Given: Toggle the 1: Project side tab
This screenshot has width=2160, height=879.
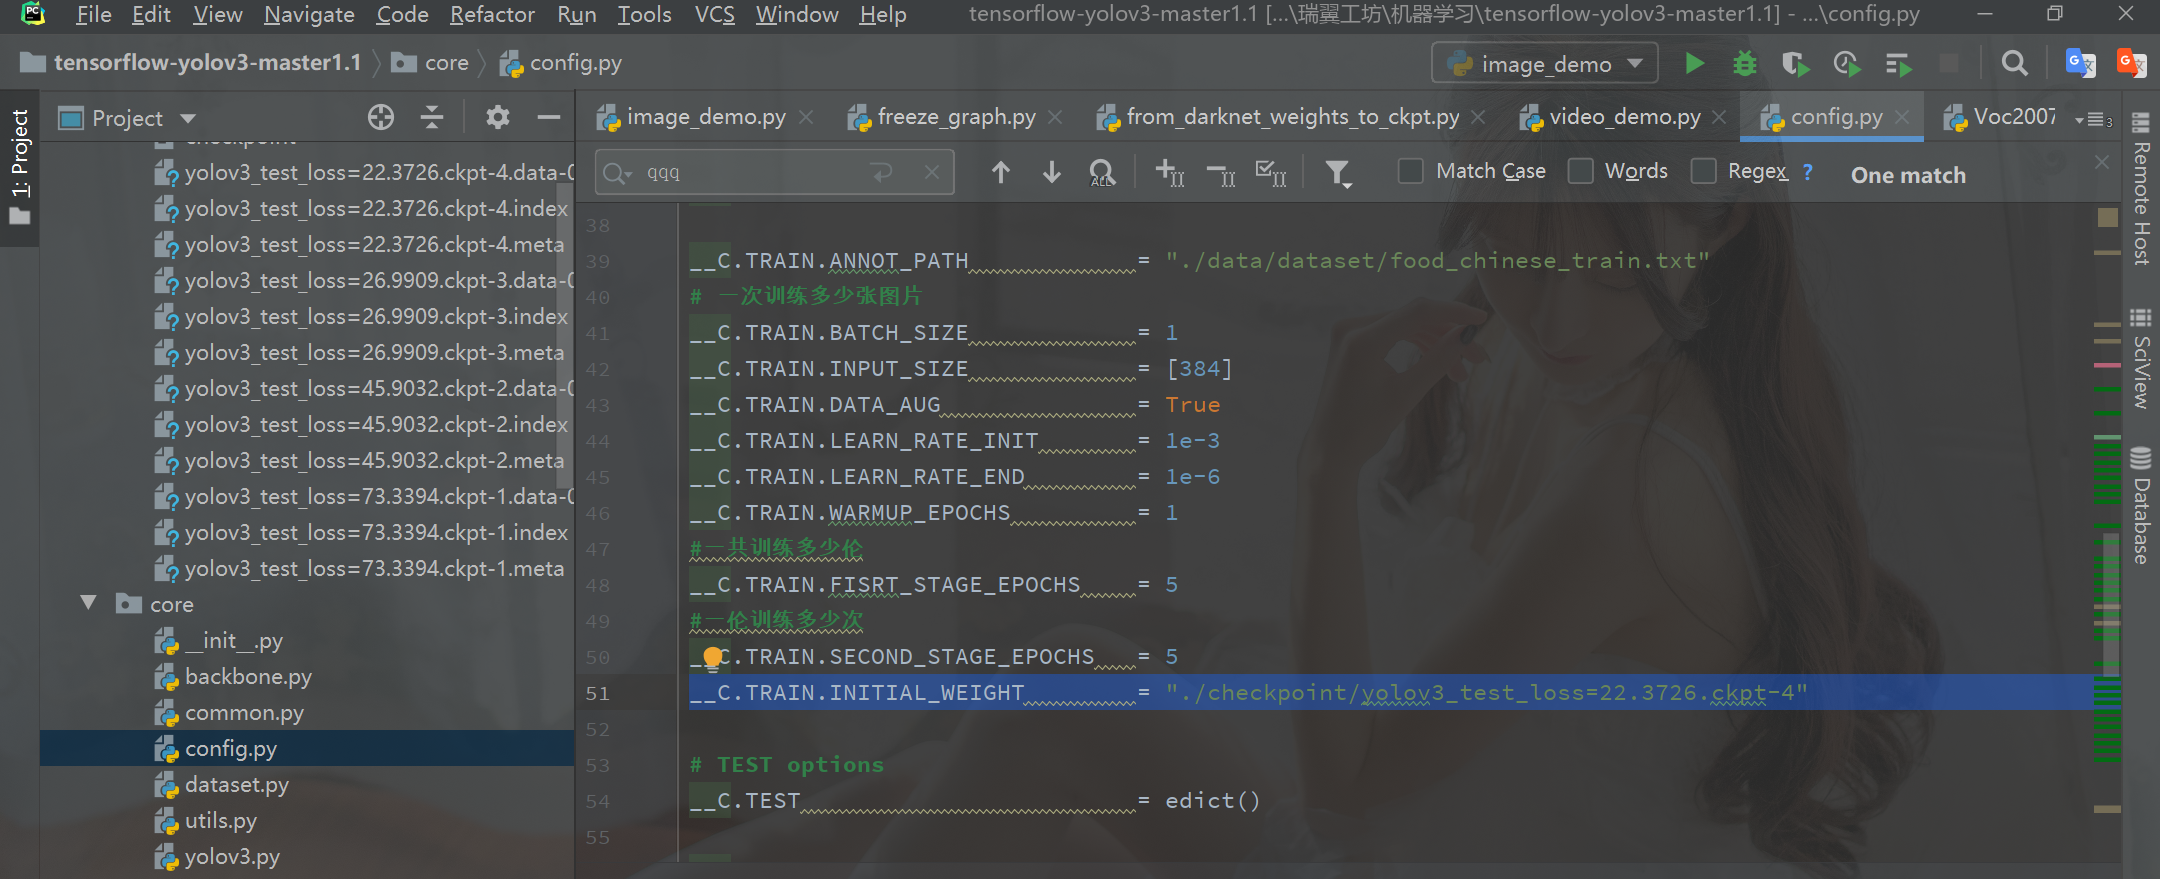Looking at the screenshot, I should click(19, 167).
